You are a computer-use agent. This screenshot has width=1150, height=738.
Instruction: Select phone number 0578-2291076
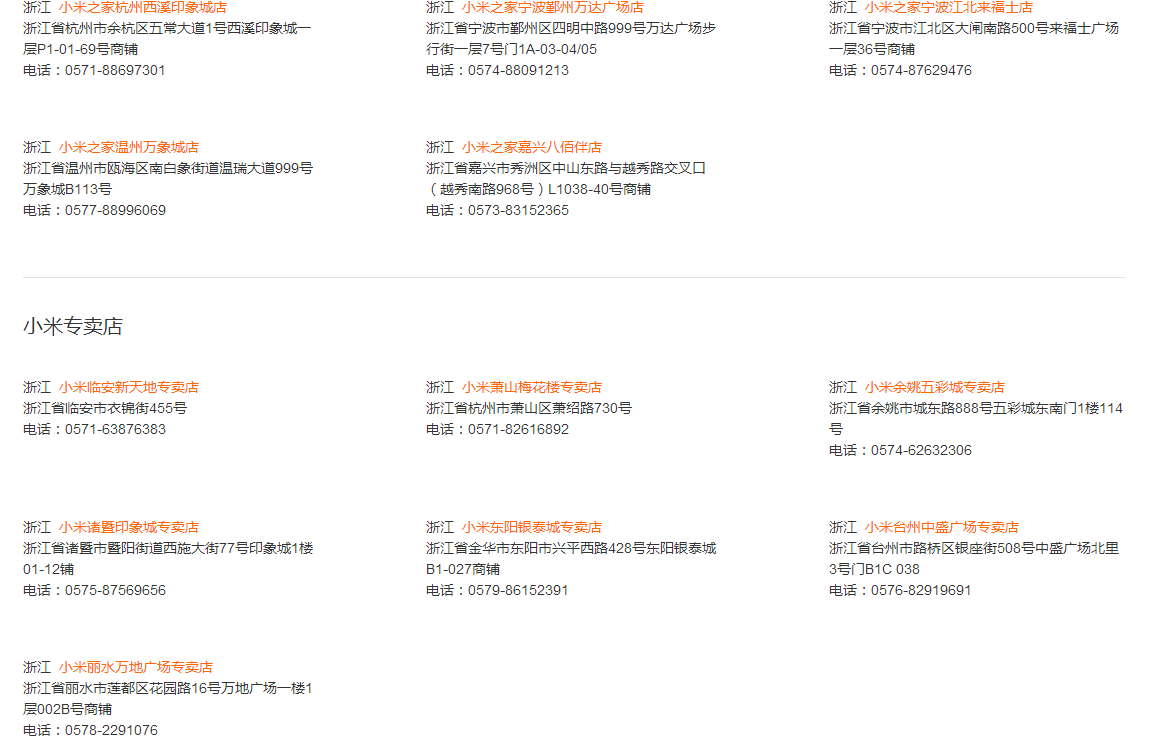coord(111,731)
